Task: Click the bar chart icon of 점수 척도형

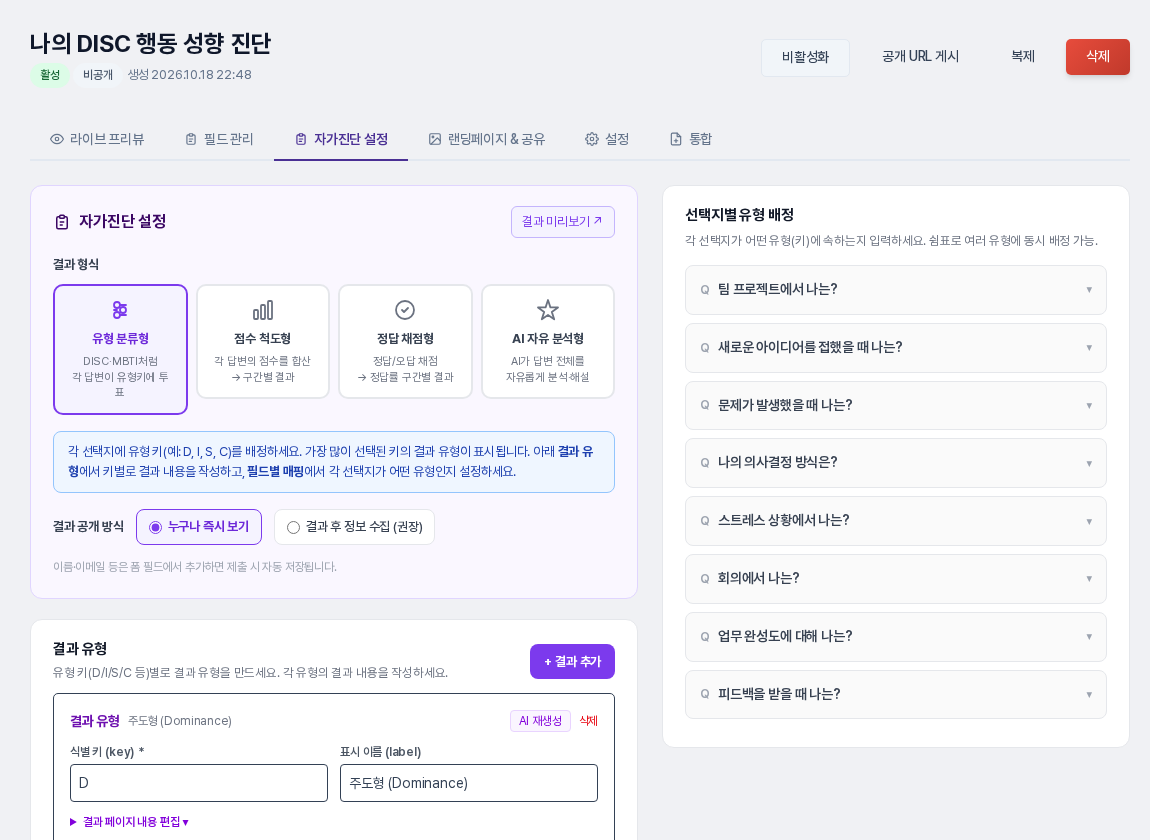Action: (x=263, y=310)
